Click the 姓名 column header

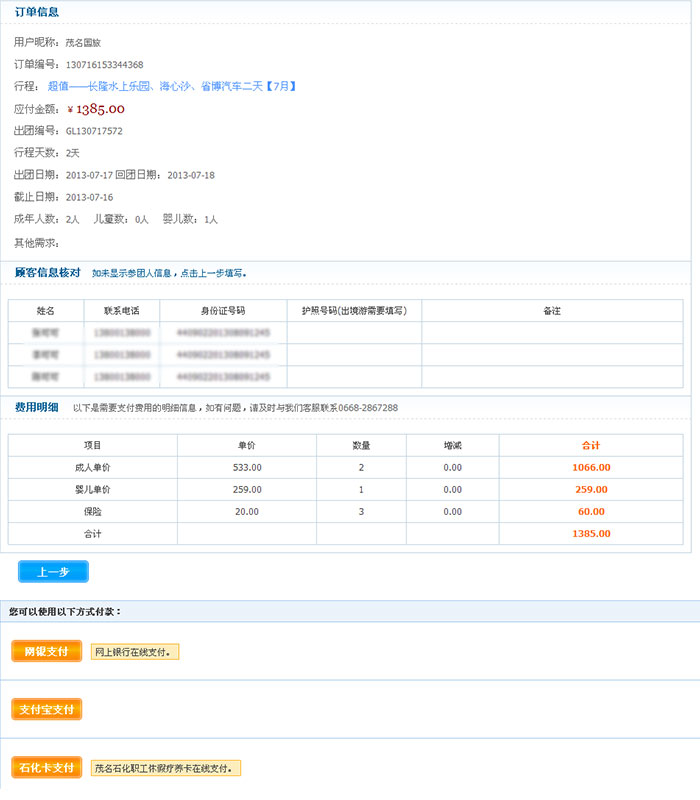[x=46, y=311]
